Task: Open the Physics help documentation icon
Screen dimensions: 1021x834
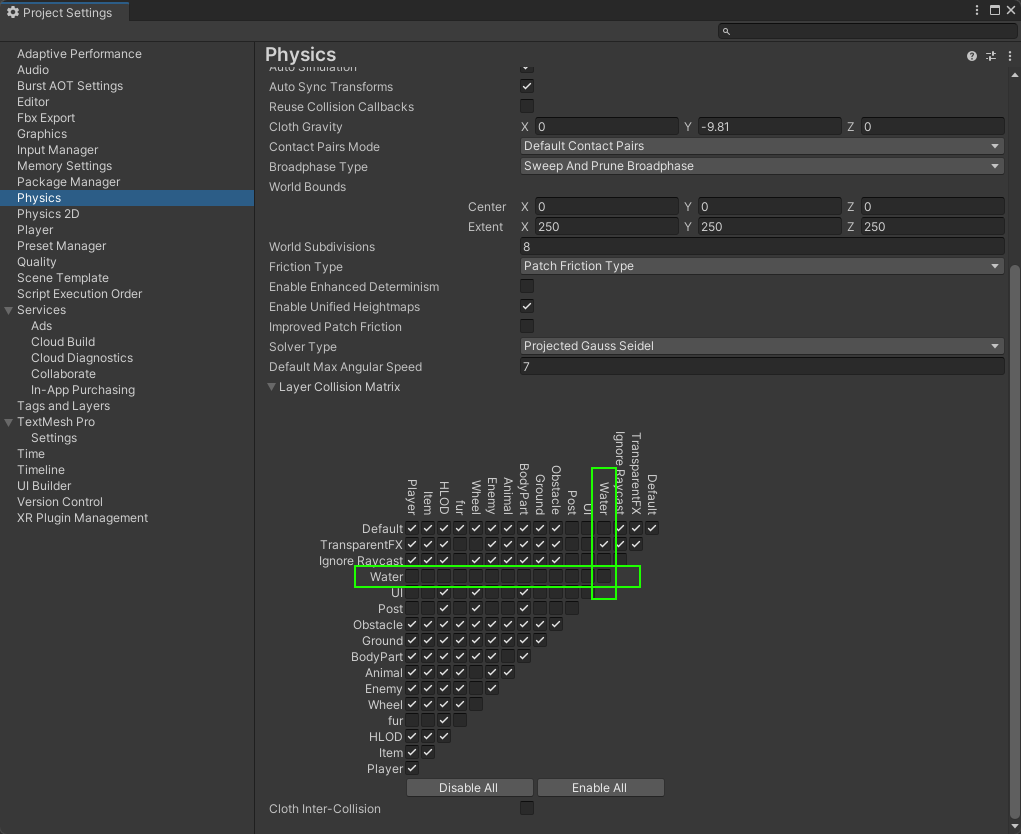Action: 972,56
